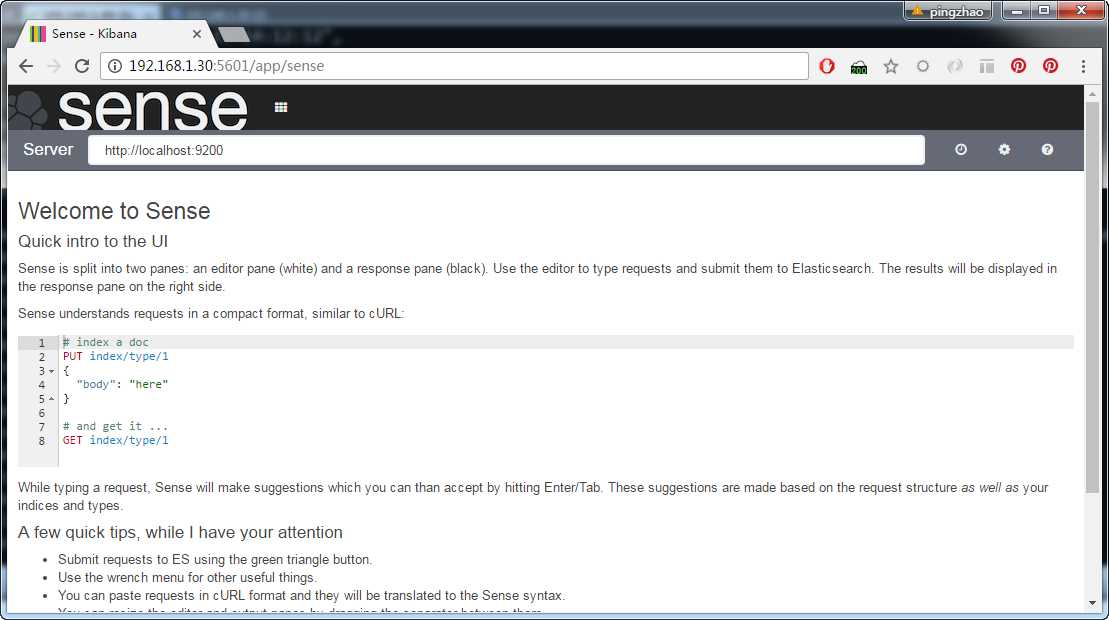Close the Sense - Kibana tab
Screen dimensions: 1109x620
[197, 34]
